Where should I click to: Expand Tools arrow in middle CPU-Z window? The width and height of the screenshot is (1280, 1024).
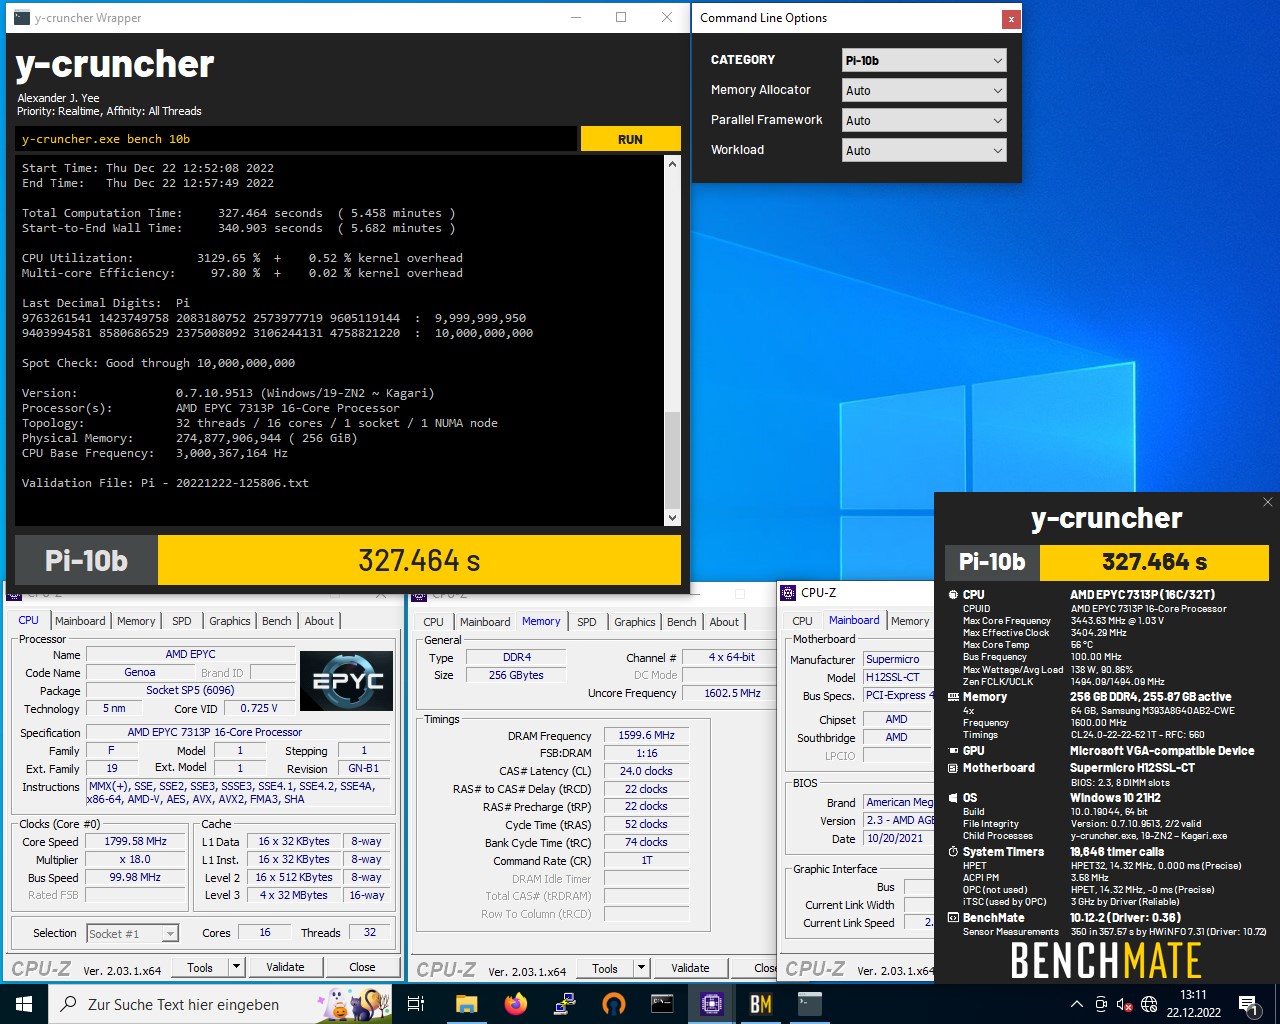tap(642, 968)
